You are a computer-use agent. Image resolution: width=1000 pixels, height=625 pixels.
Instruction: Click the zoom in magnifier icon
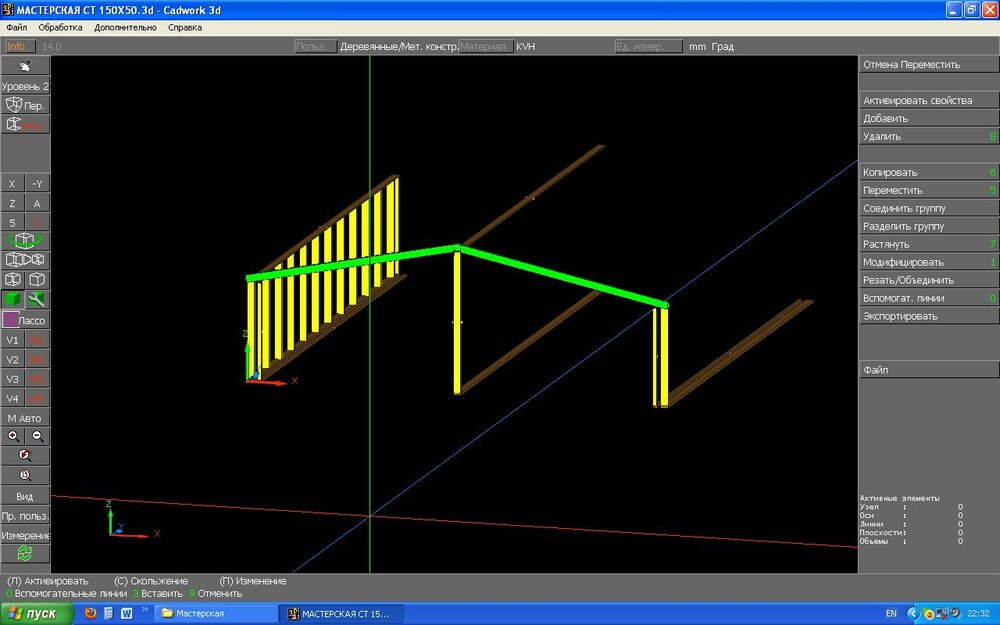pos(13,436)
